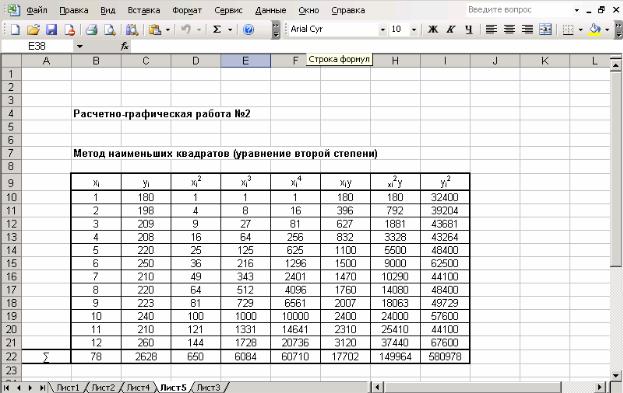Expand the AutoSum functions dropdown arrow
Viewport: 623px width, 393px height.
click(x=230, y=30)
